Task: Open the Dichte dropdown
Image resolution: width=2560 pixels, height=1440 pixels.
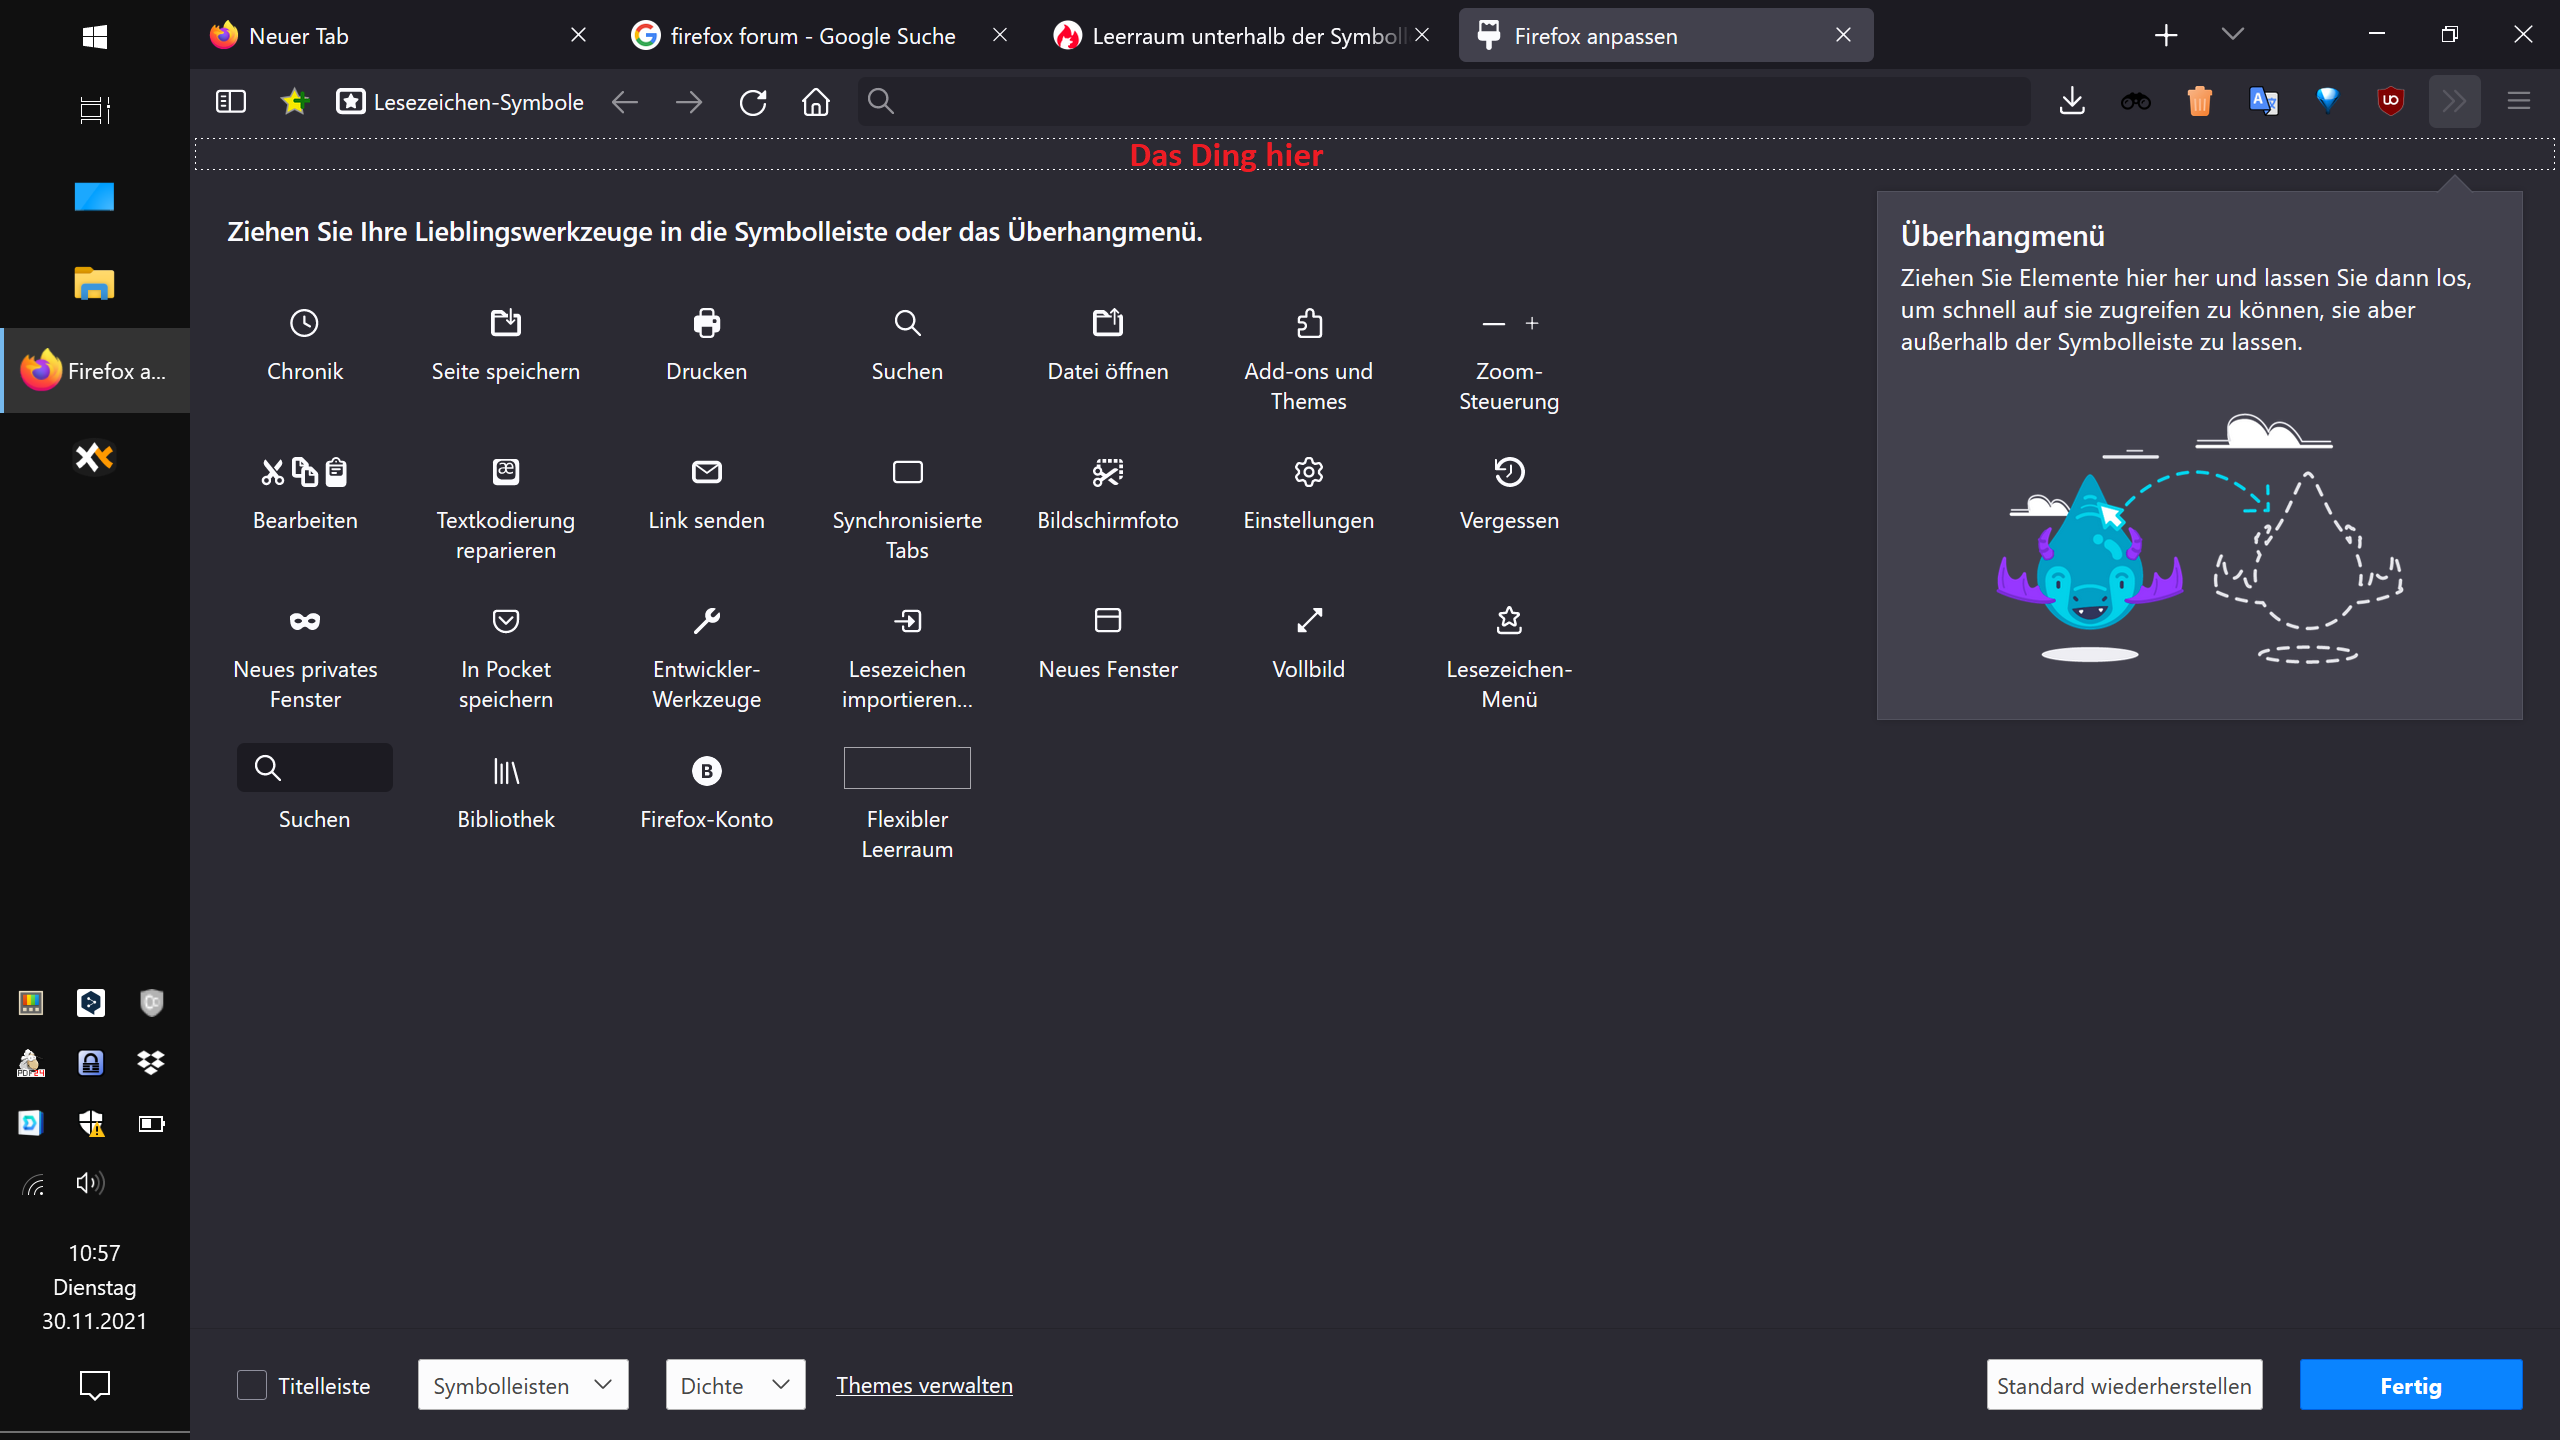Action: [x=735, y=1385]
